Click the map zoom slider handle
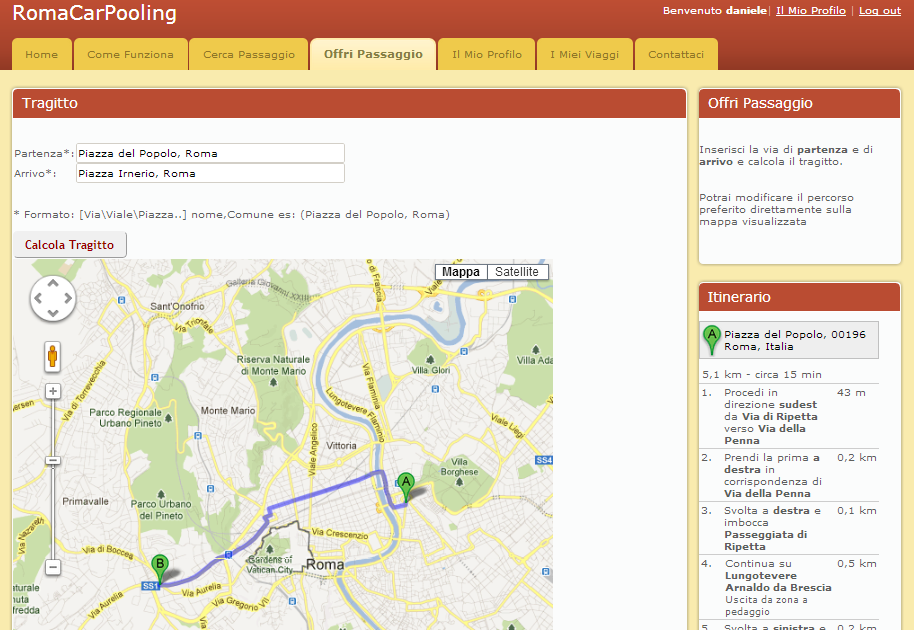The width and height of the screenshot is (914, 630). pyautogui.click(x=53, y=460)
